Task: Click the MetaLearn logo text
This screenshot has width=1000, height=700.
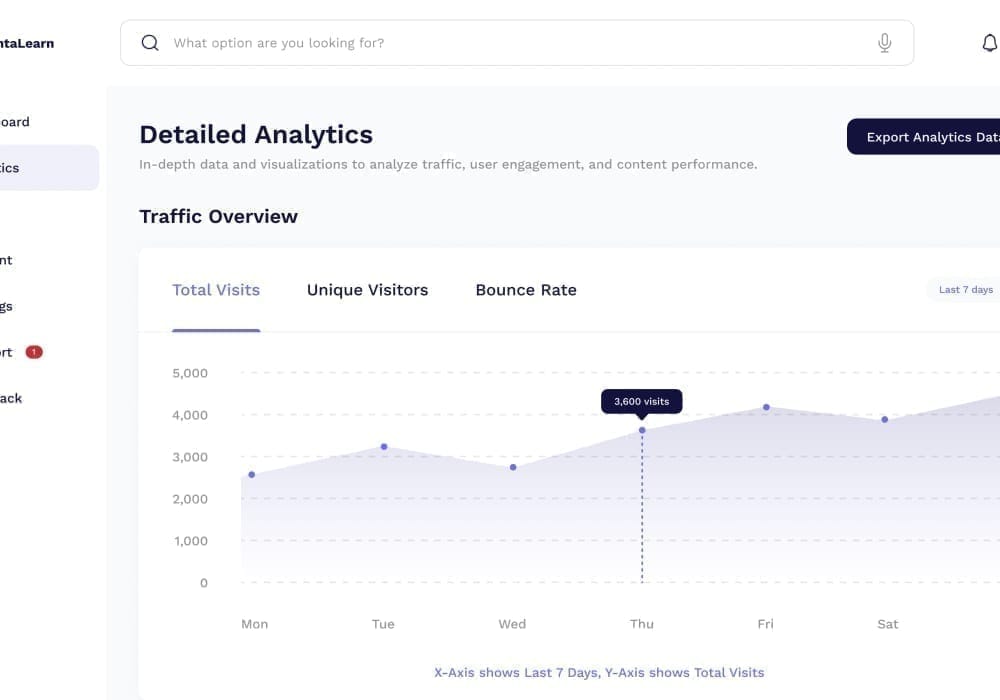Action: click(x=27, y=43)
